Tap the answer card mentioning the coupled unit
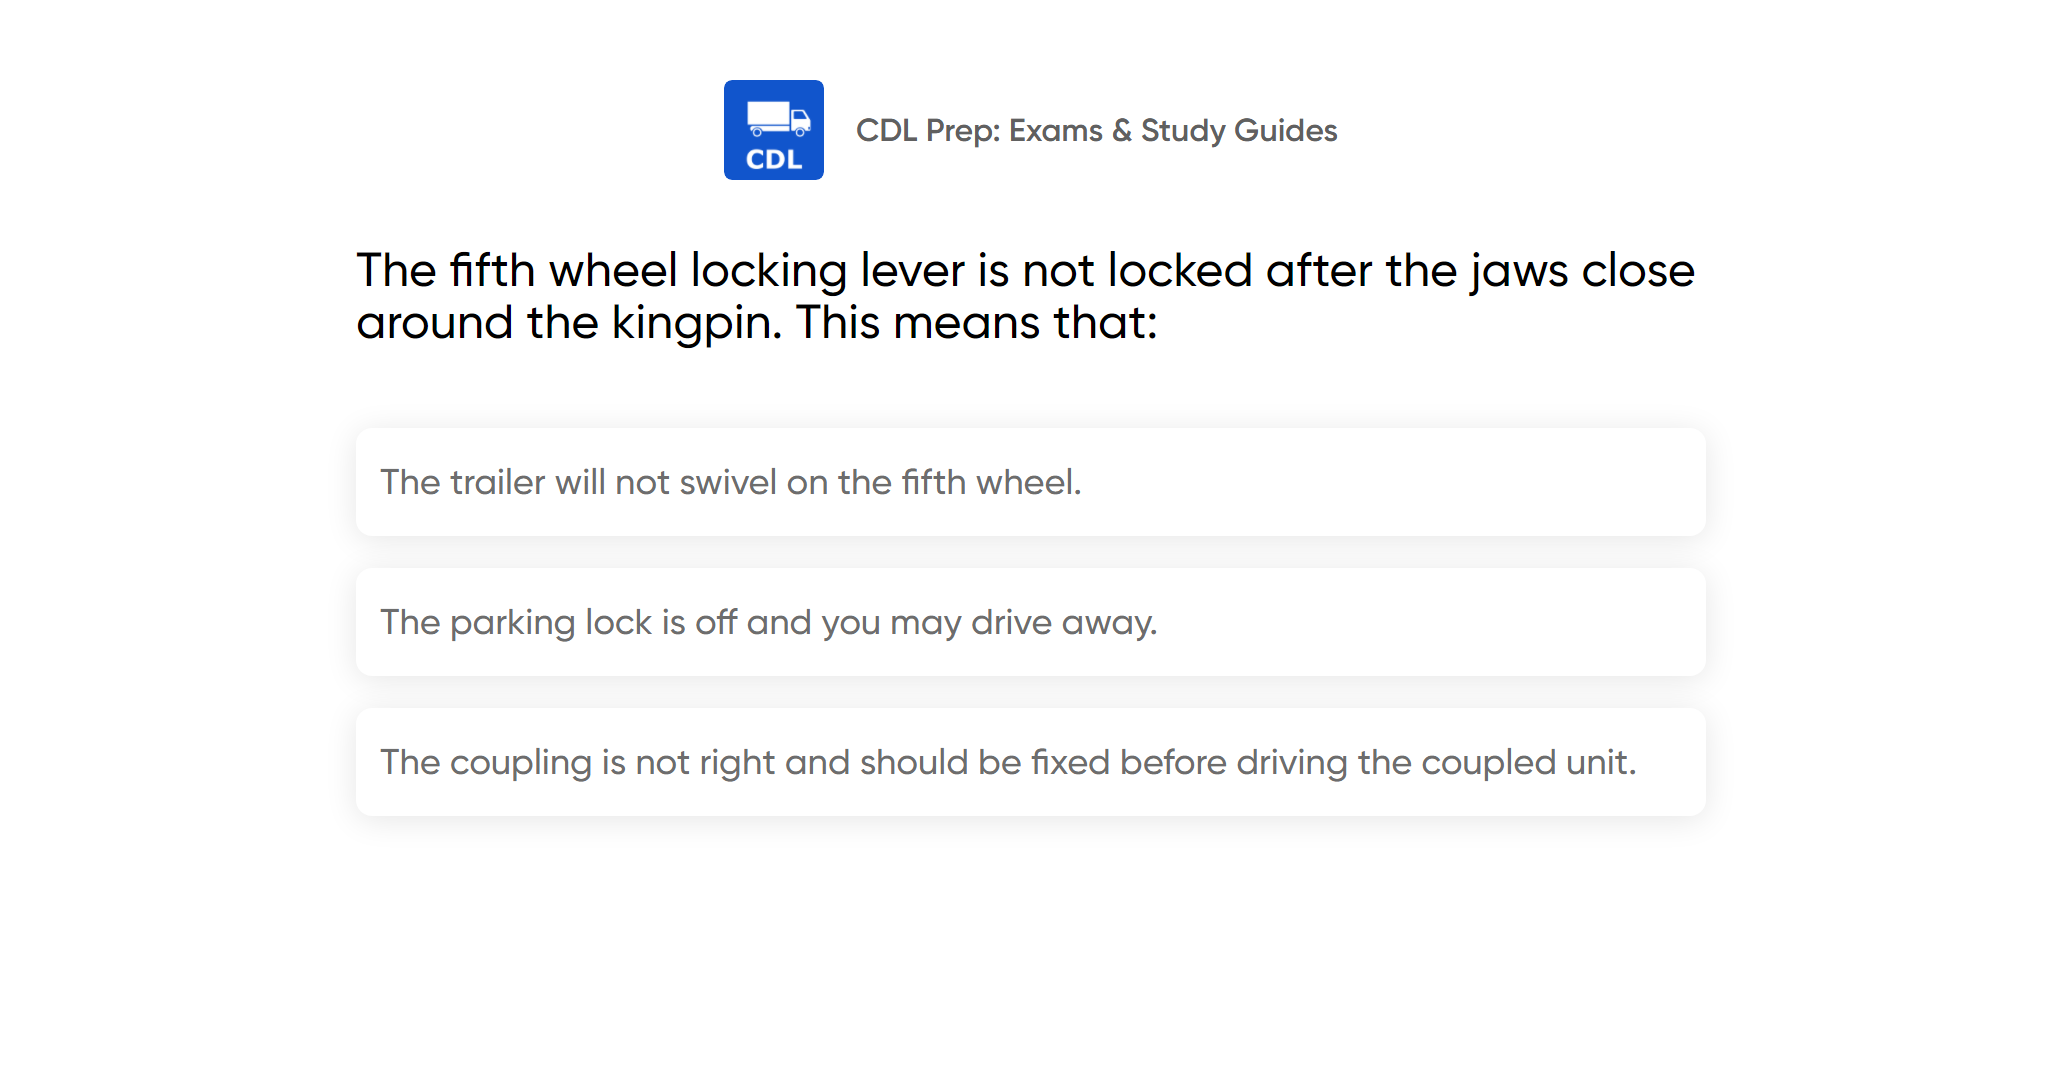The image size is (2062, 1080). [1030, 762]
